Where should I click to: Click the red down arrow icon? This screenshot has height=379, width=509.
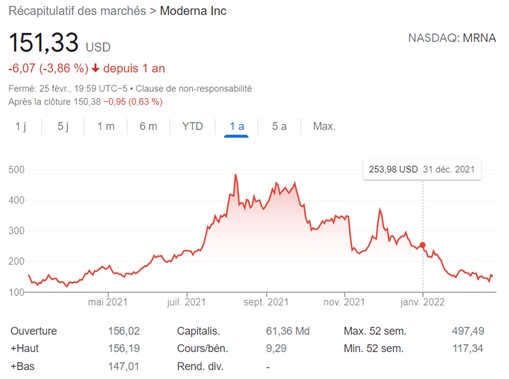95,68
